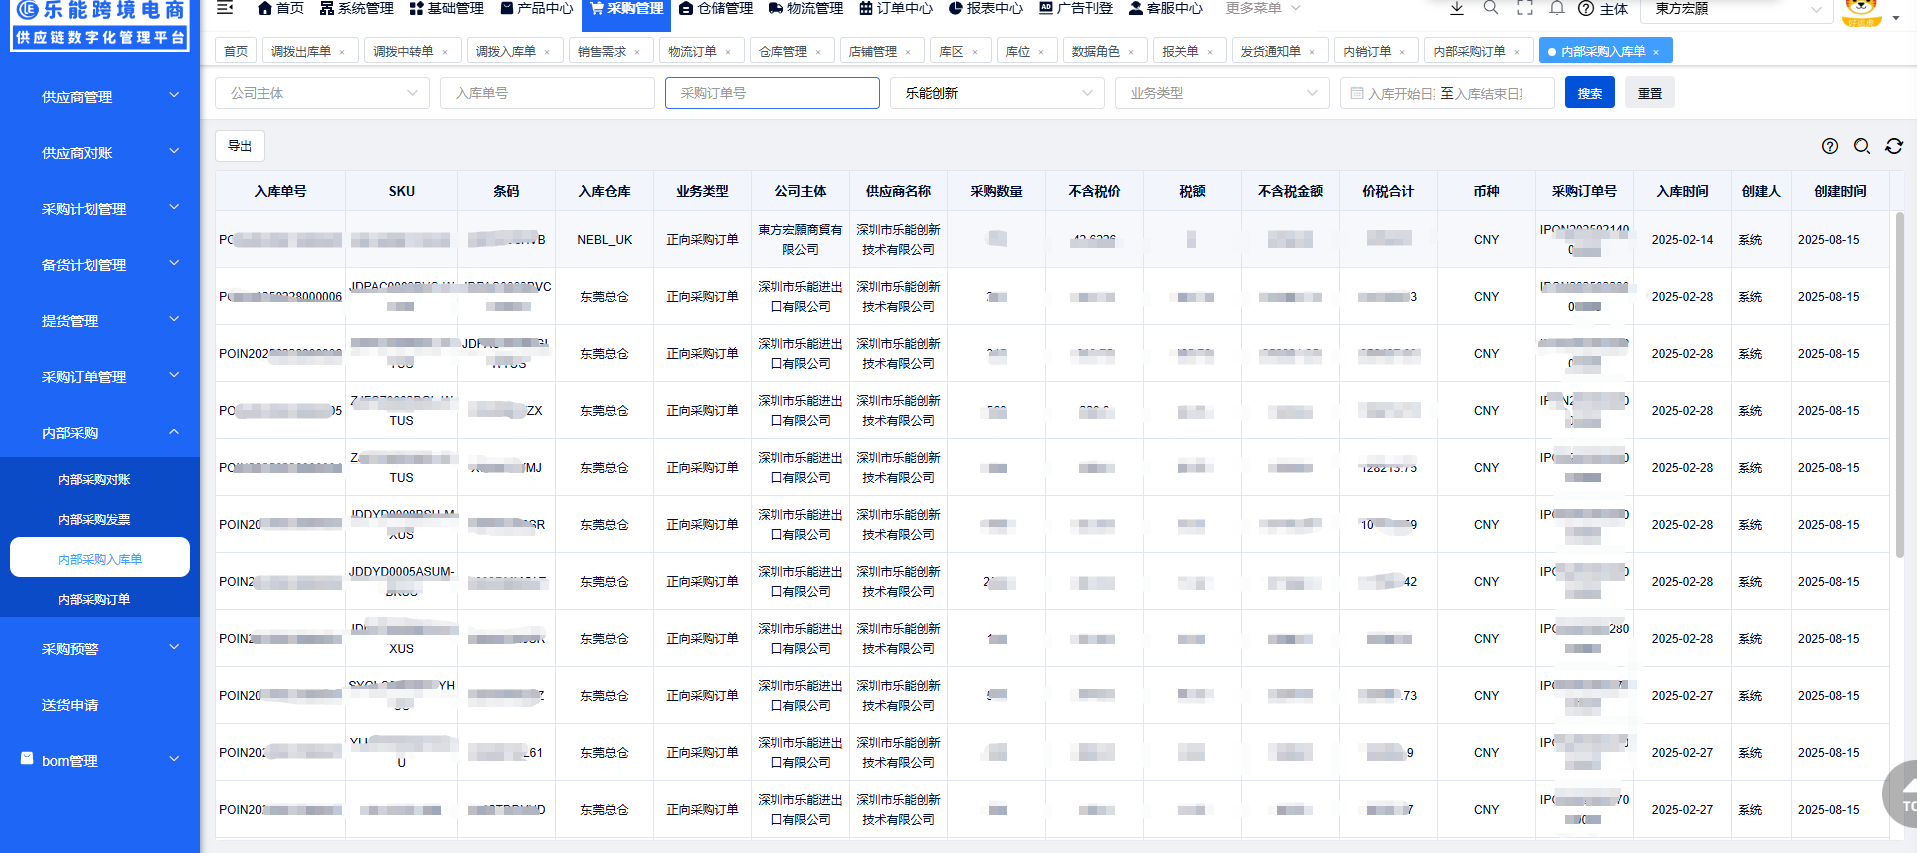Image resolution: width=1917 pixels, height=853 pixels.
Task: Toggle fullscreen mode icon
Action: coord(1524,8)
